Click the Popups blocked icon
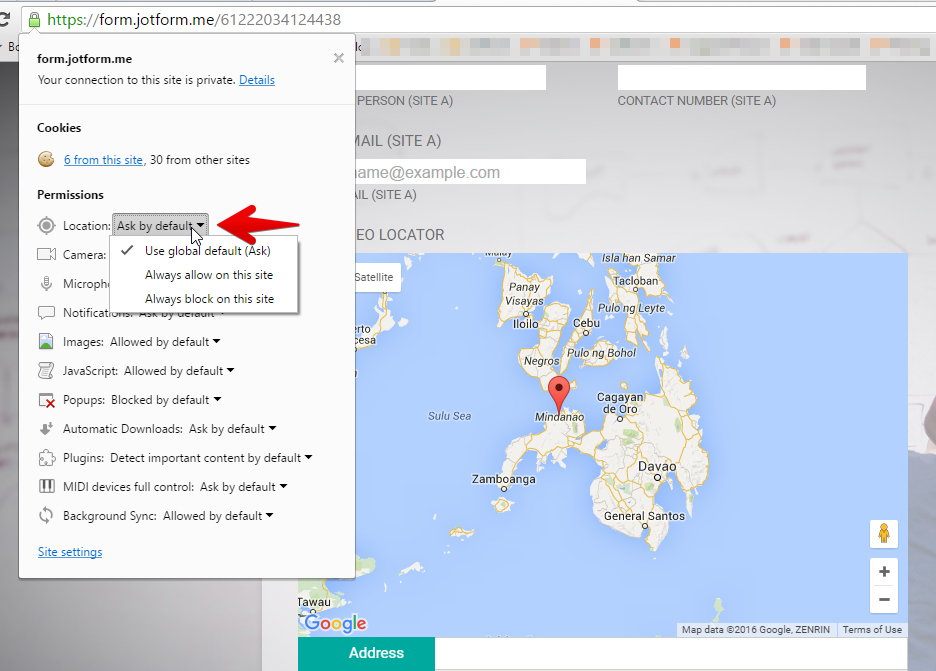The width and height of the screenshot is (936, 671). (46, 400)
